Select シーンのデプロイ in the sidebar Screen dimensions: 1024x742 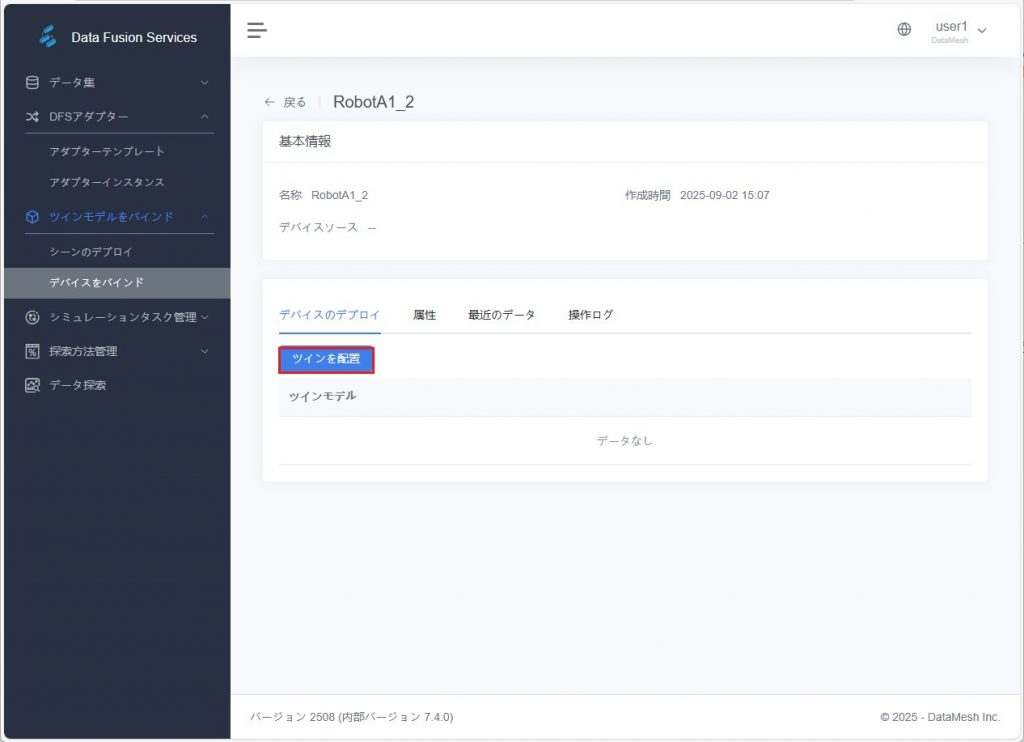[91, 252]
